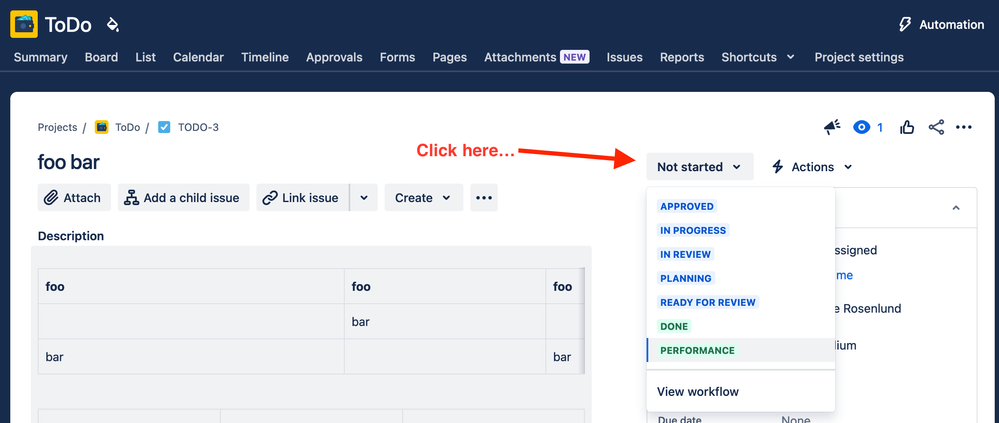Click the Description heading
The image size is (999, 423).
coord(71,236)
